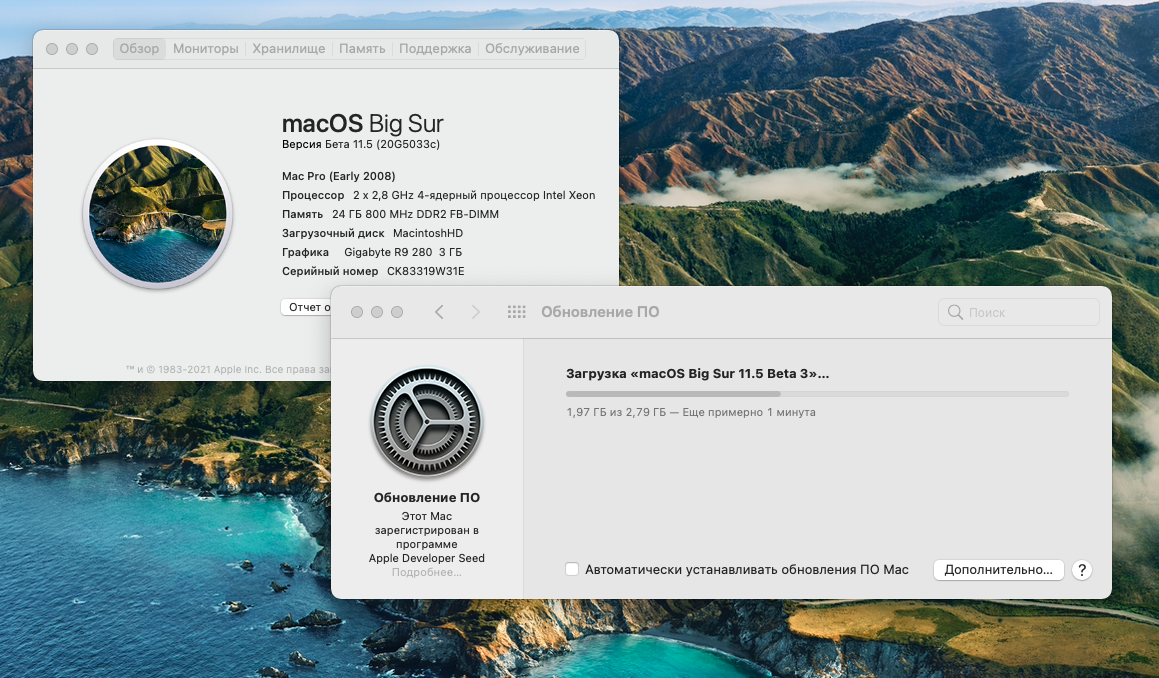Click the Mac Pro (Early 2008) model text

tap(339, 176)
